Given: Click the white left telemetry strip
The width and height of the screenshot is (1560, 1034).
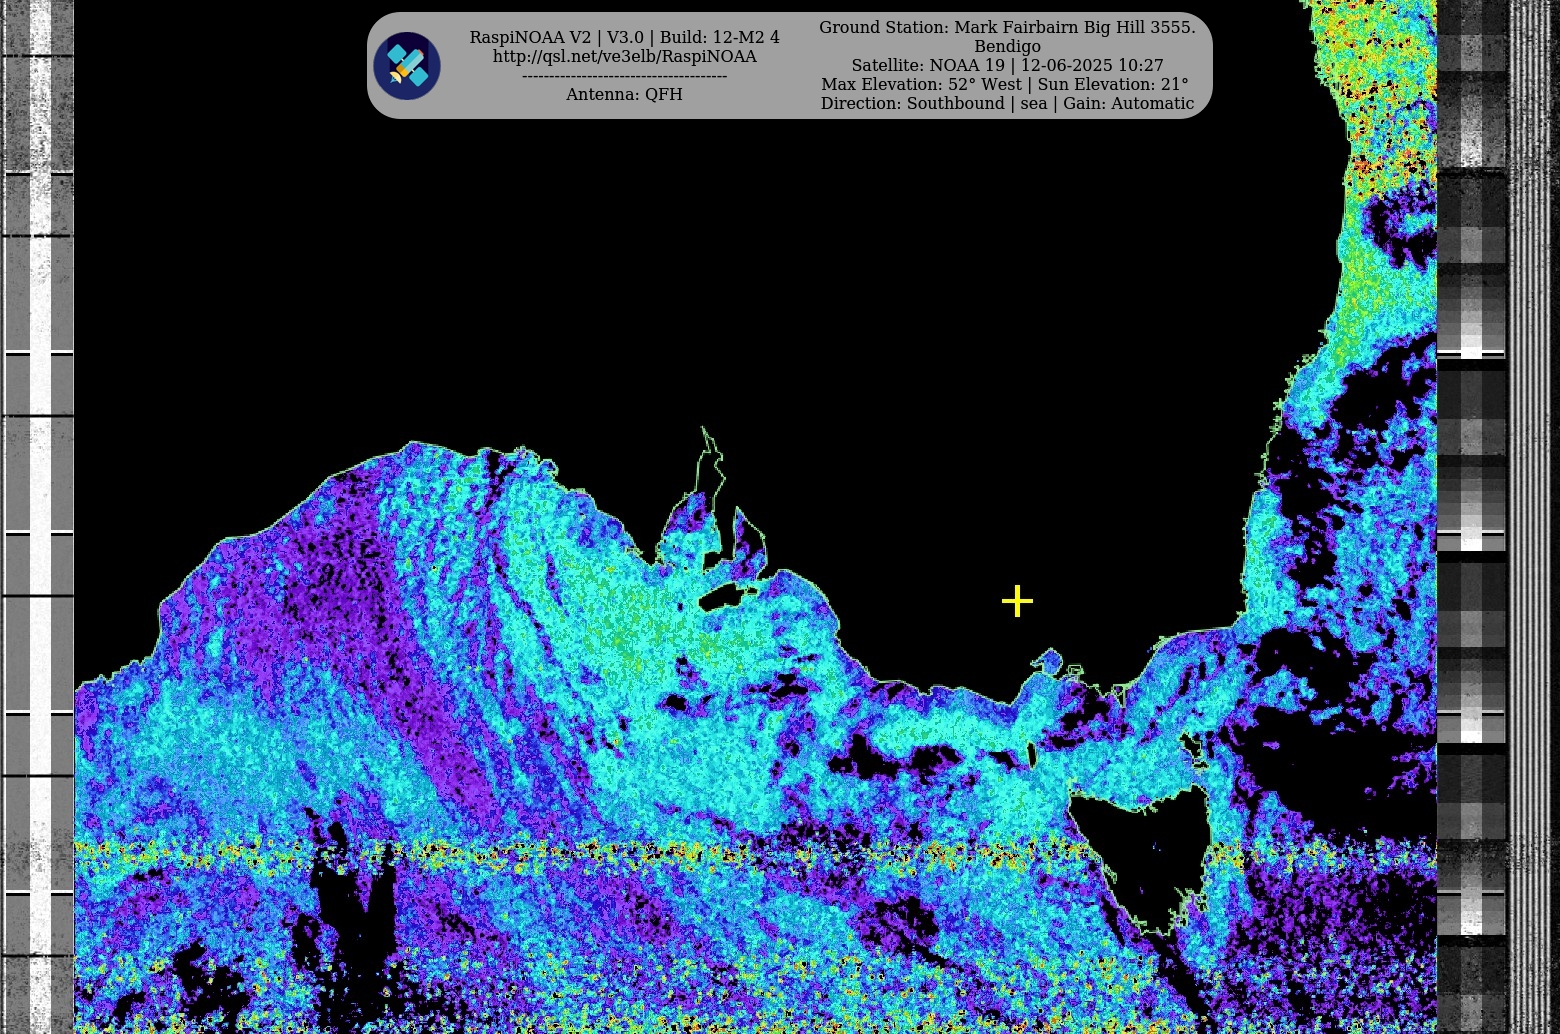Looking at the screenshot, I should (x=40, y=500).
